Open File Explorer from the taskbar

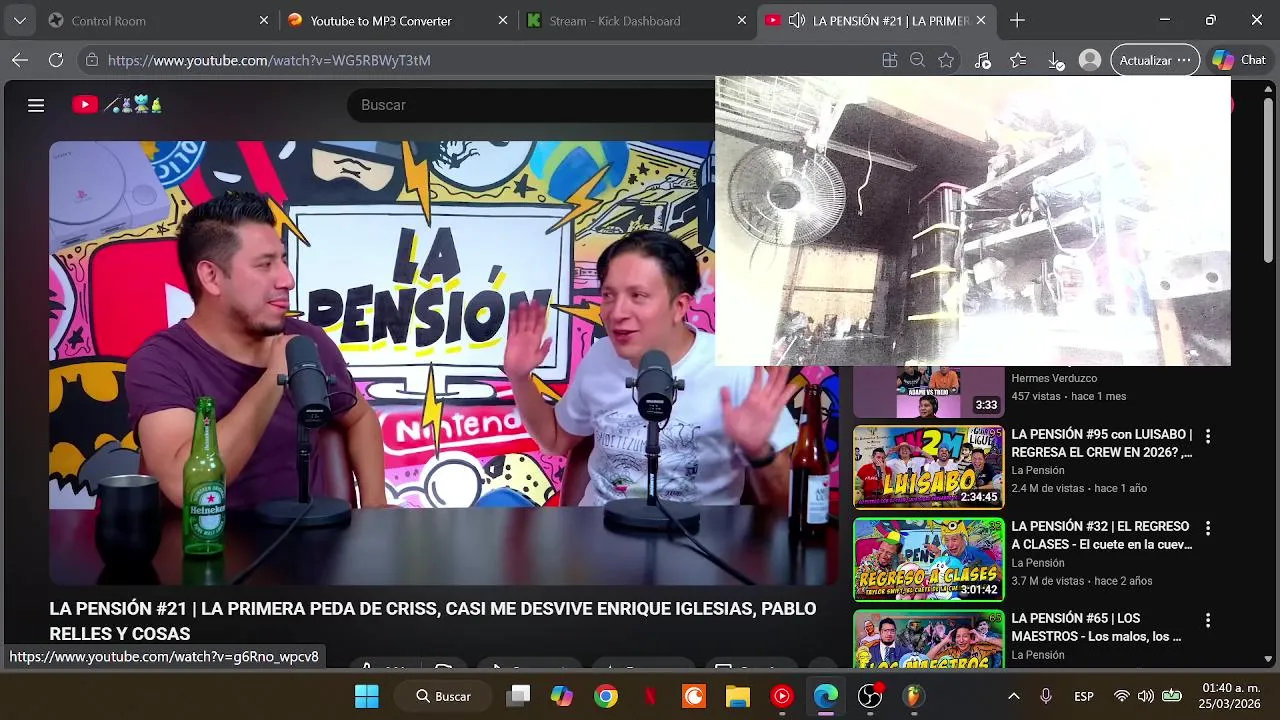pos(738,696)
